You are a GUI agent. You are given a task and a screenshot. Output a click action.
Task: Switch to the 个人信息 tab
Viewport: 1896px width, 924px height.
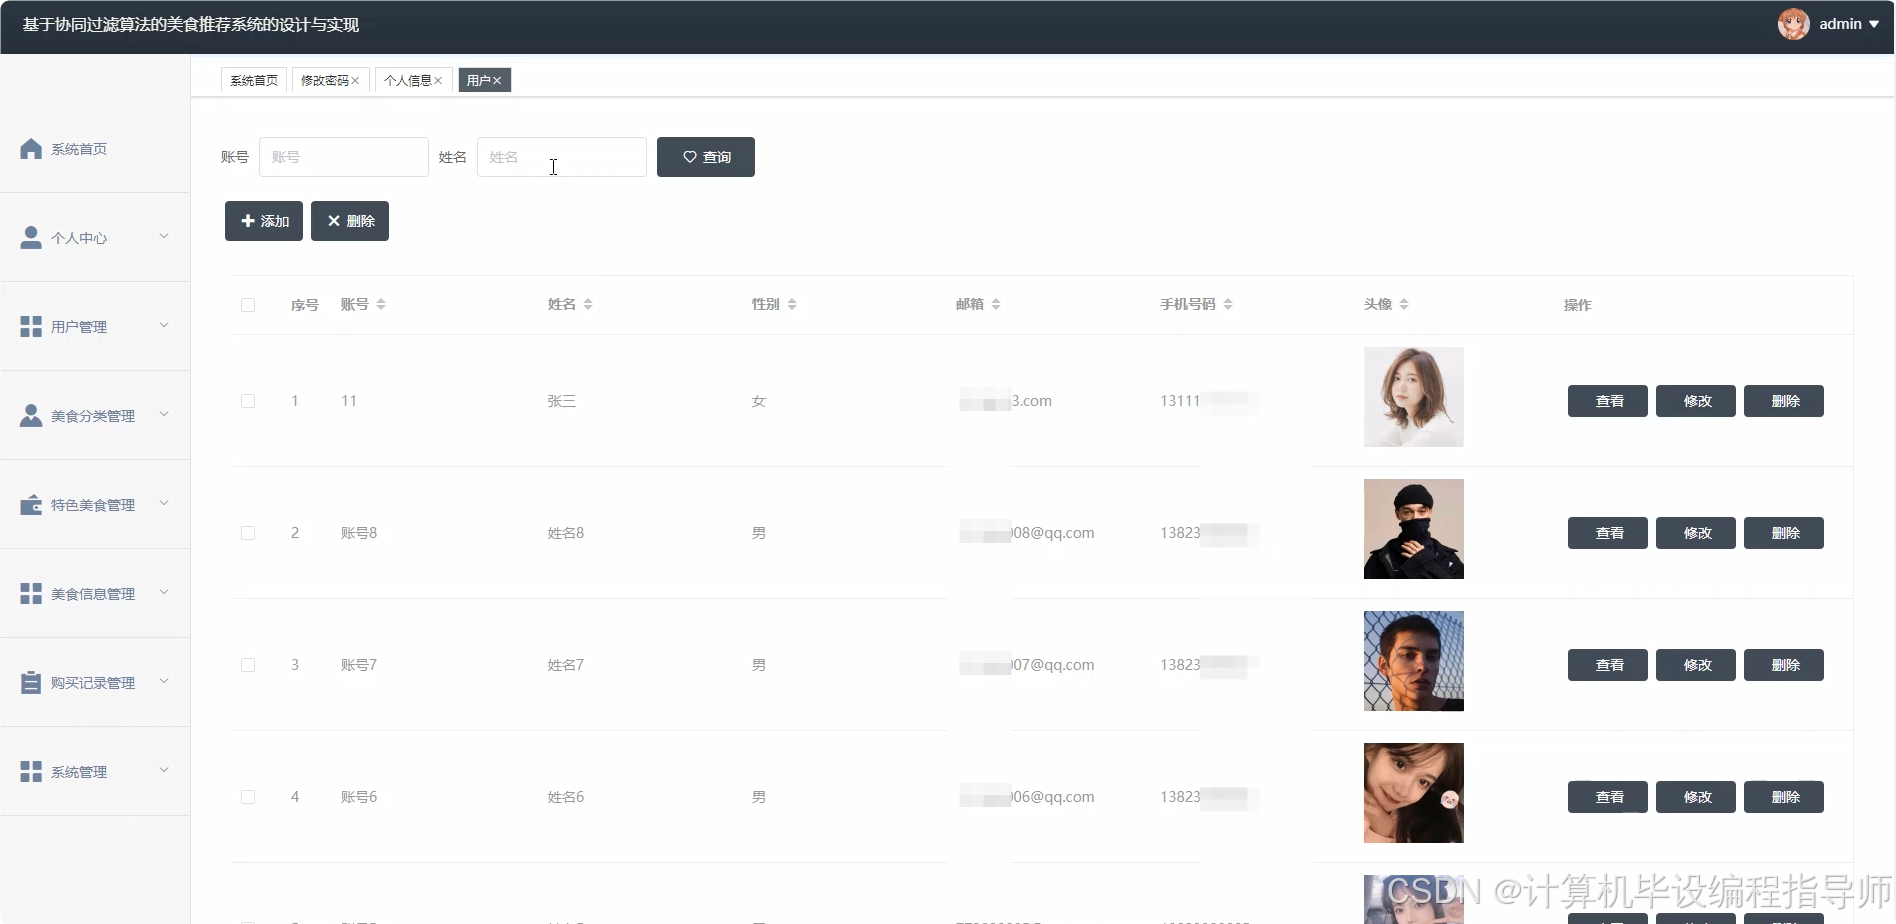point(408,80)
